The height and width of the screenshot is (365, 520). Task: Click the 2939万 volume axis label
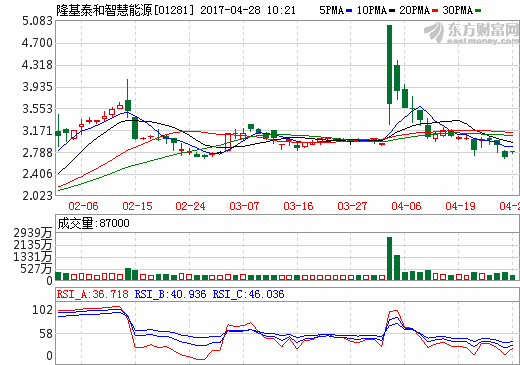[33, 233]
